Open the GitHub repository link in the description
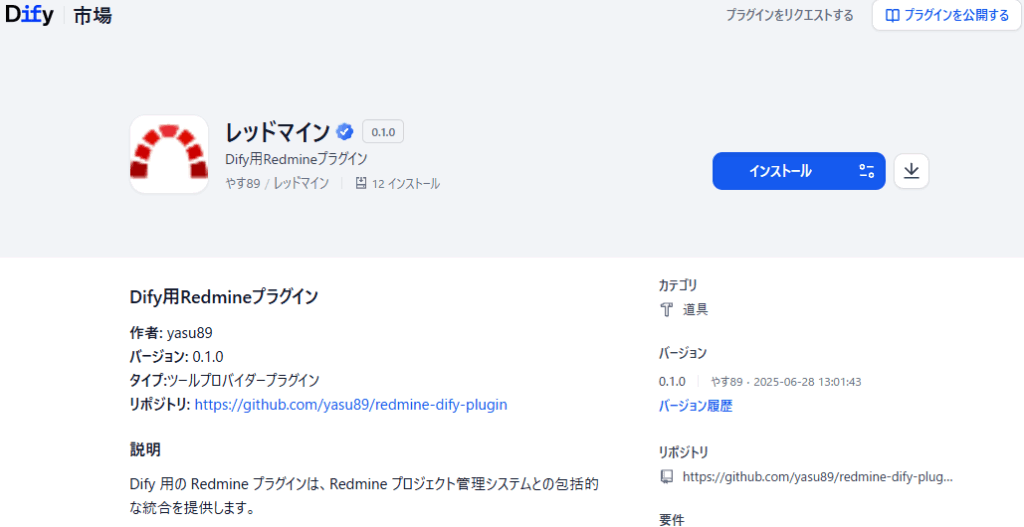The width and height of the screenshot is (1024, 527). pyautogui.click(x=351, y=404)
